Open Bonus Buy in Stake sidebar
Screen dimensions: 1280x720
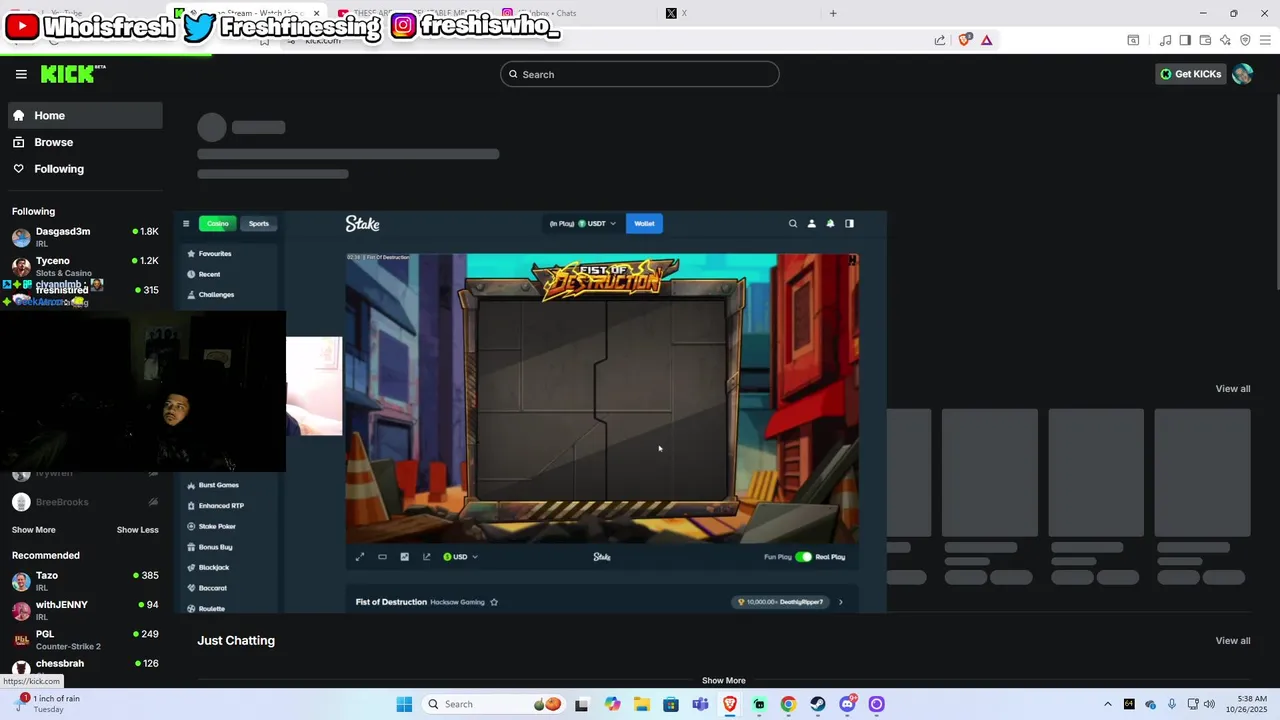pyautogui.click(x=215, y=547)
